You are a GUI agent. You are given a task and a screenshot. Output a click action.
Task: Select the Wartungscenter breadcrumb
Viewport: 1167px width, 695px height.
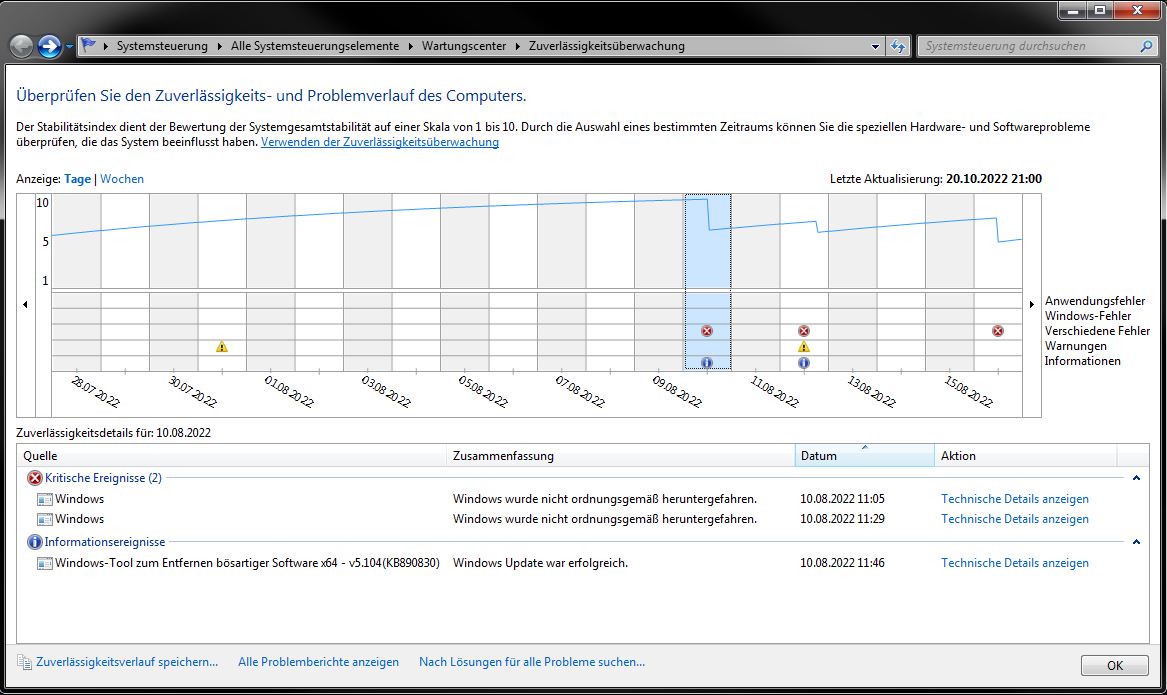pyautogui.click(x=464, y=46)
